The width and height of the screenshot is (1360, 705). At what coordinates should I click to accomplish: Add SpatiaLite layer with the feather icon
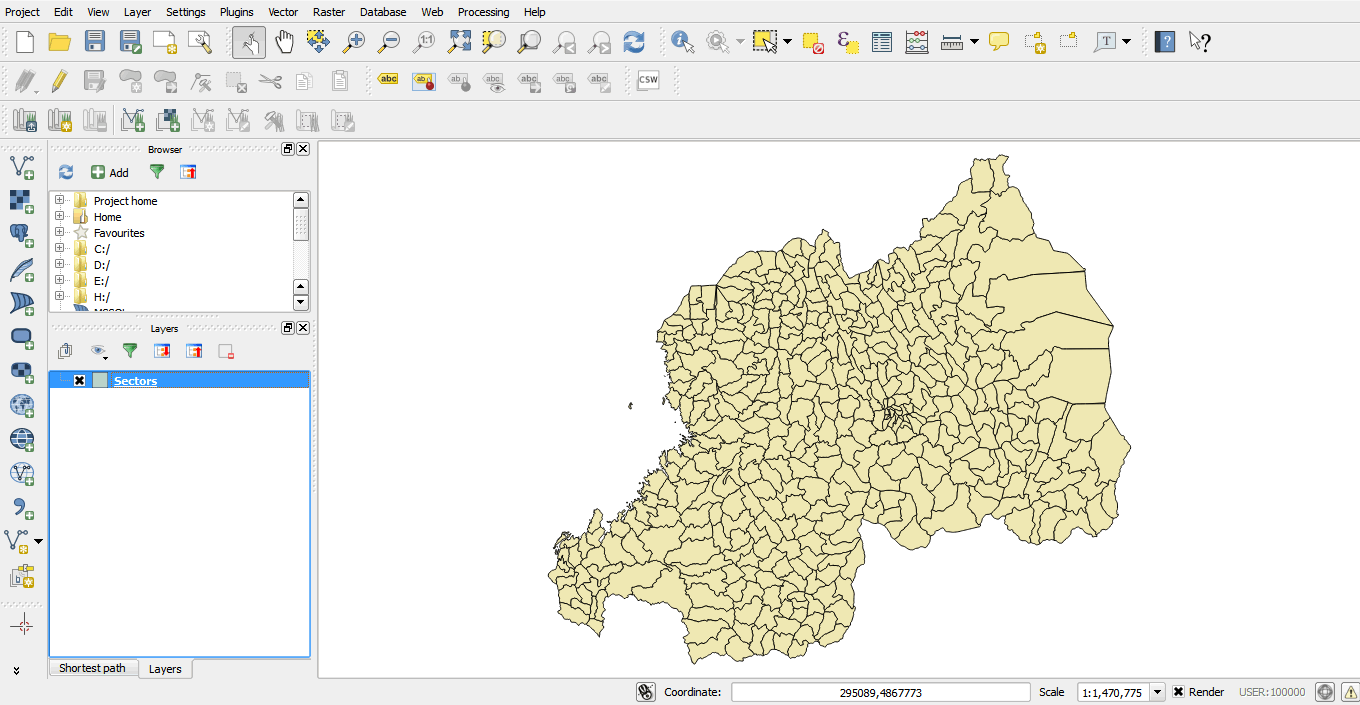click(22, 270)
